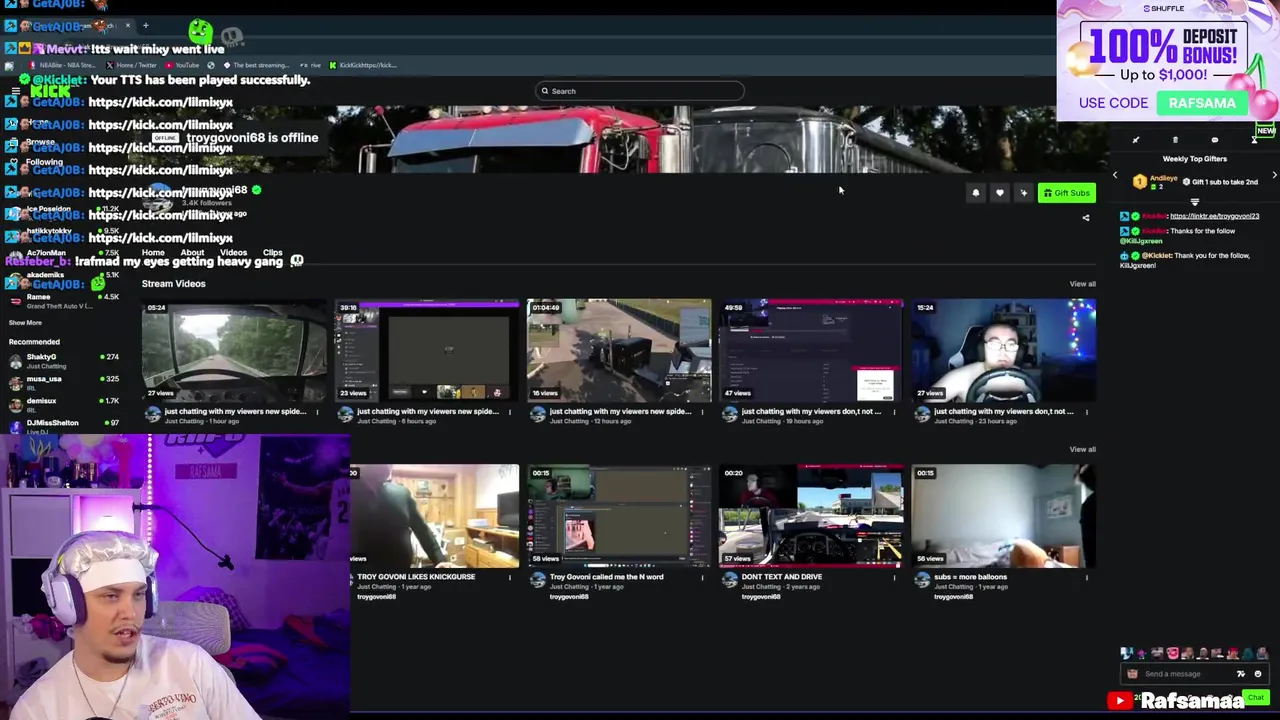The width and height of the screenshot is (1280, 720).
Task: Open the Home / Twitter browser tab
Action: (x=131, y=65)
